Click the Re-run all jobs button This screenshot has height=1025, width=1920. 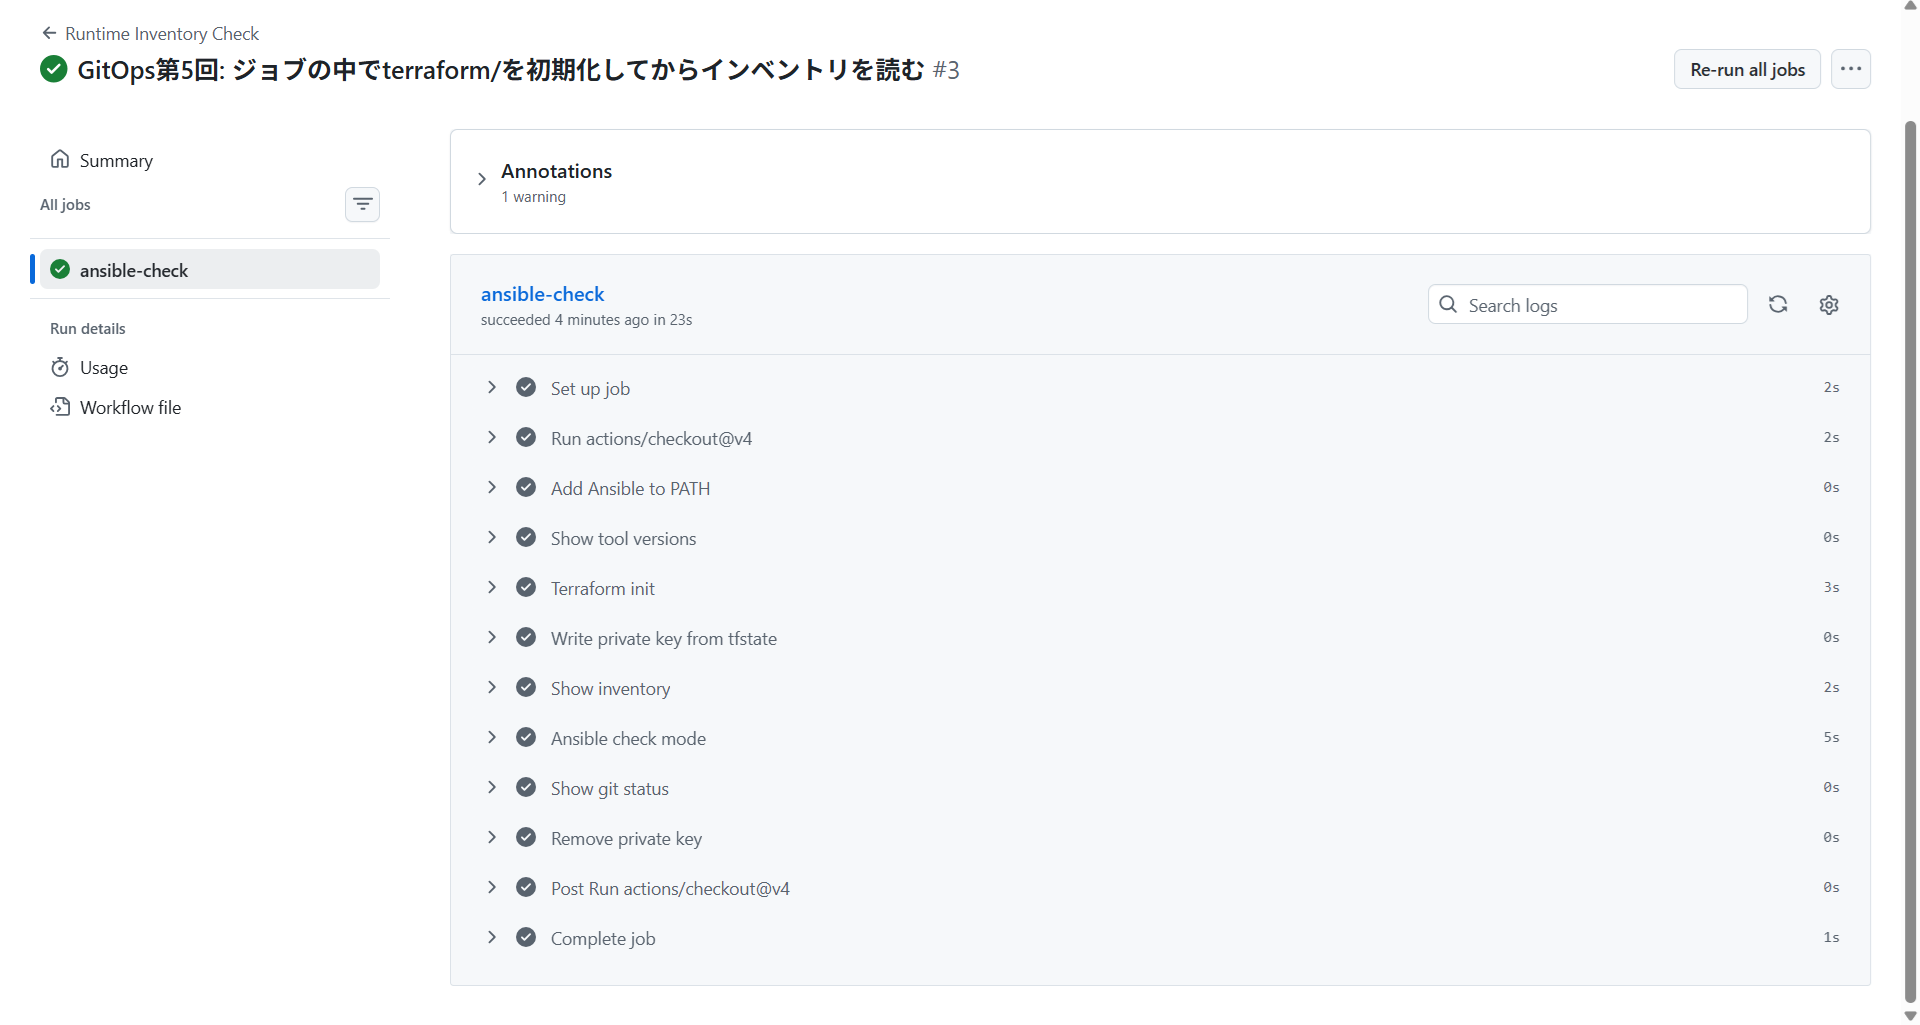pyautogui.click(x=1747, y=69)
